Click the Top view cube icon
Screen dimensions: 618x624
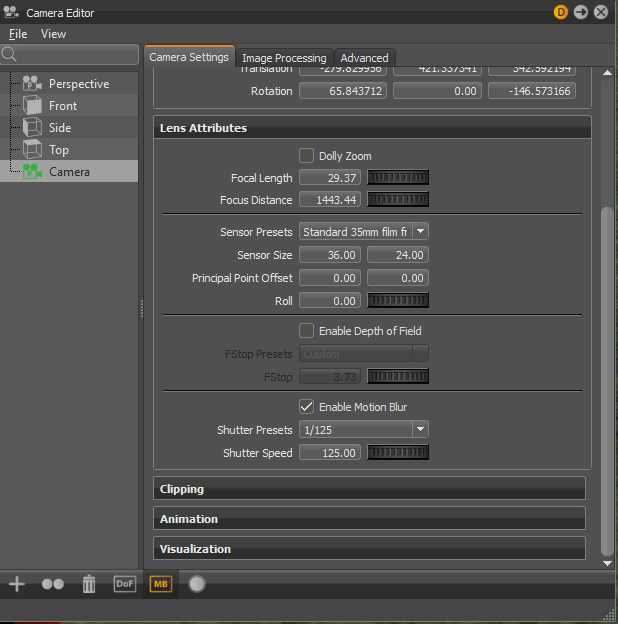32,149
